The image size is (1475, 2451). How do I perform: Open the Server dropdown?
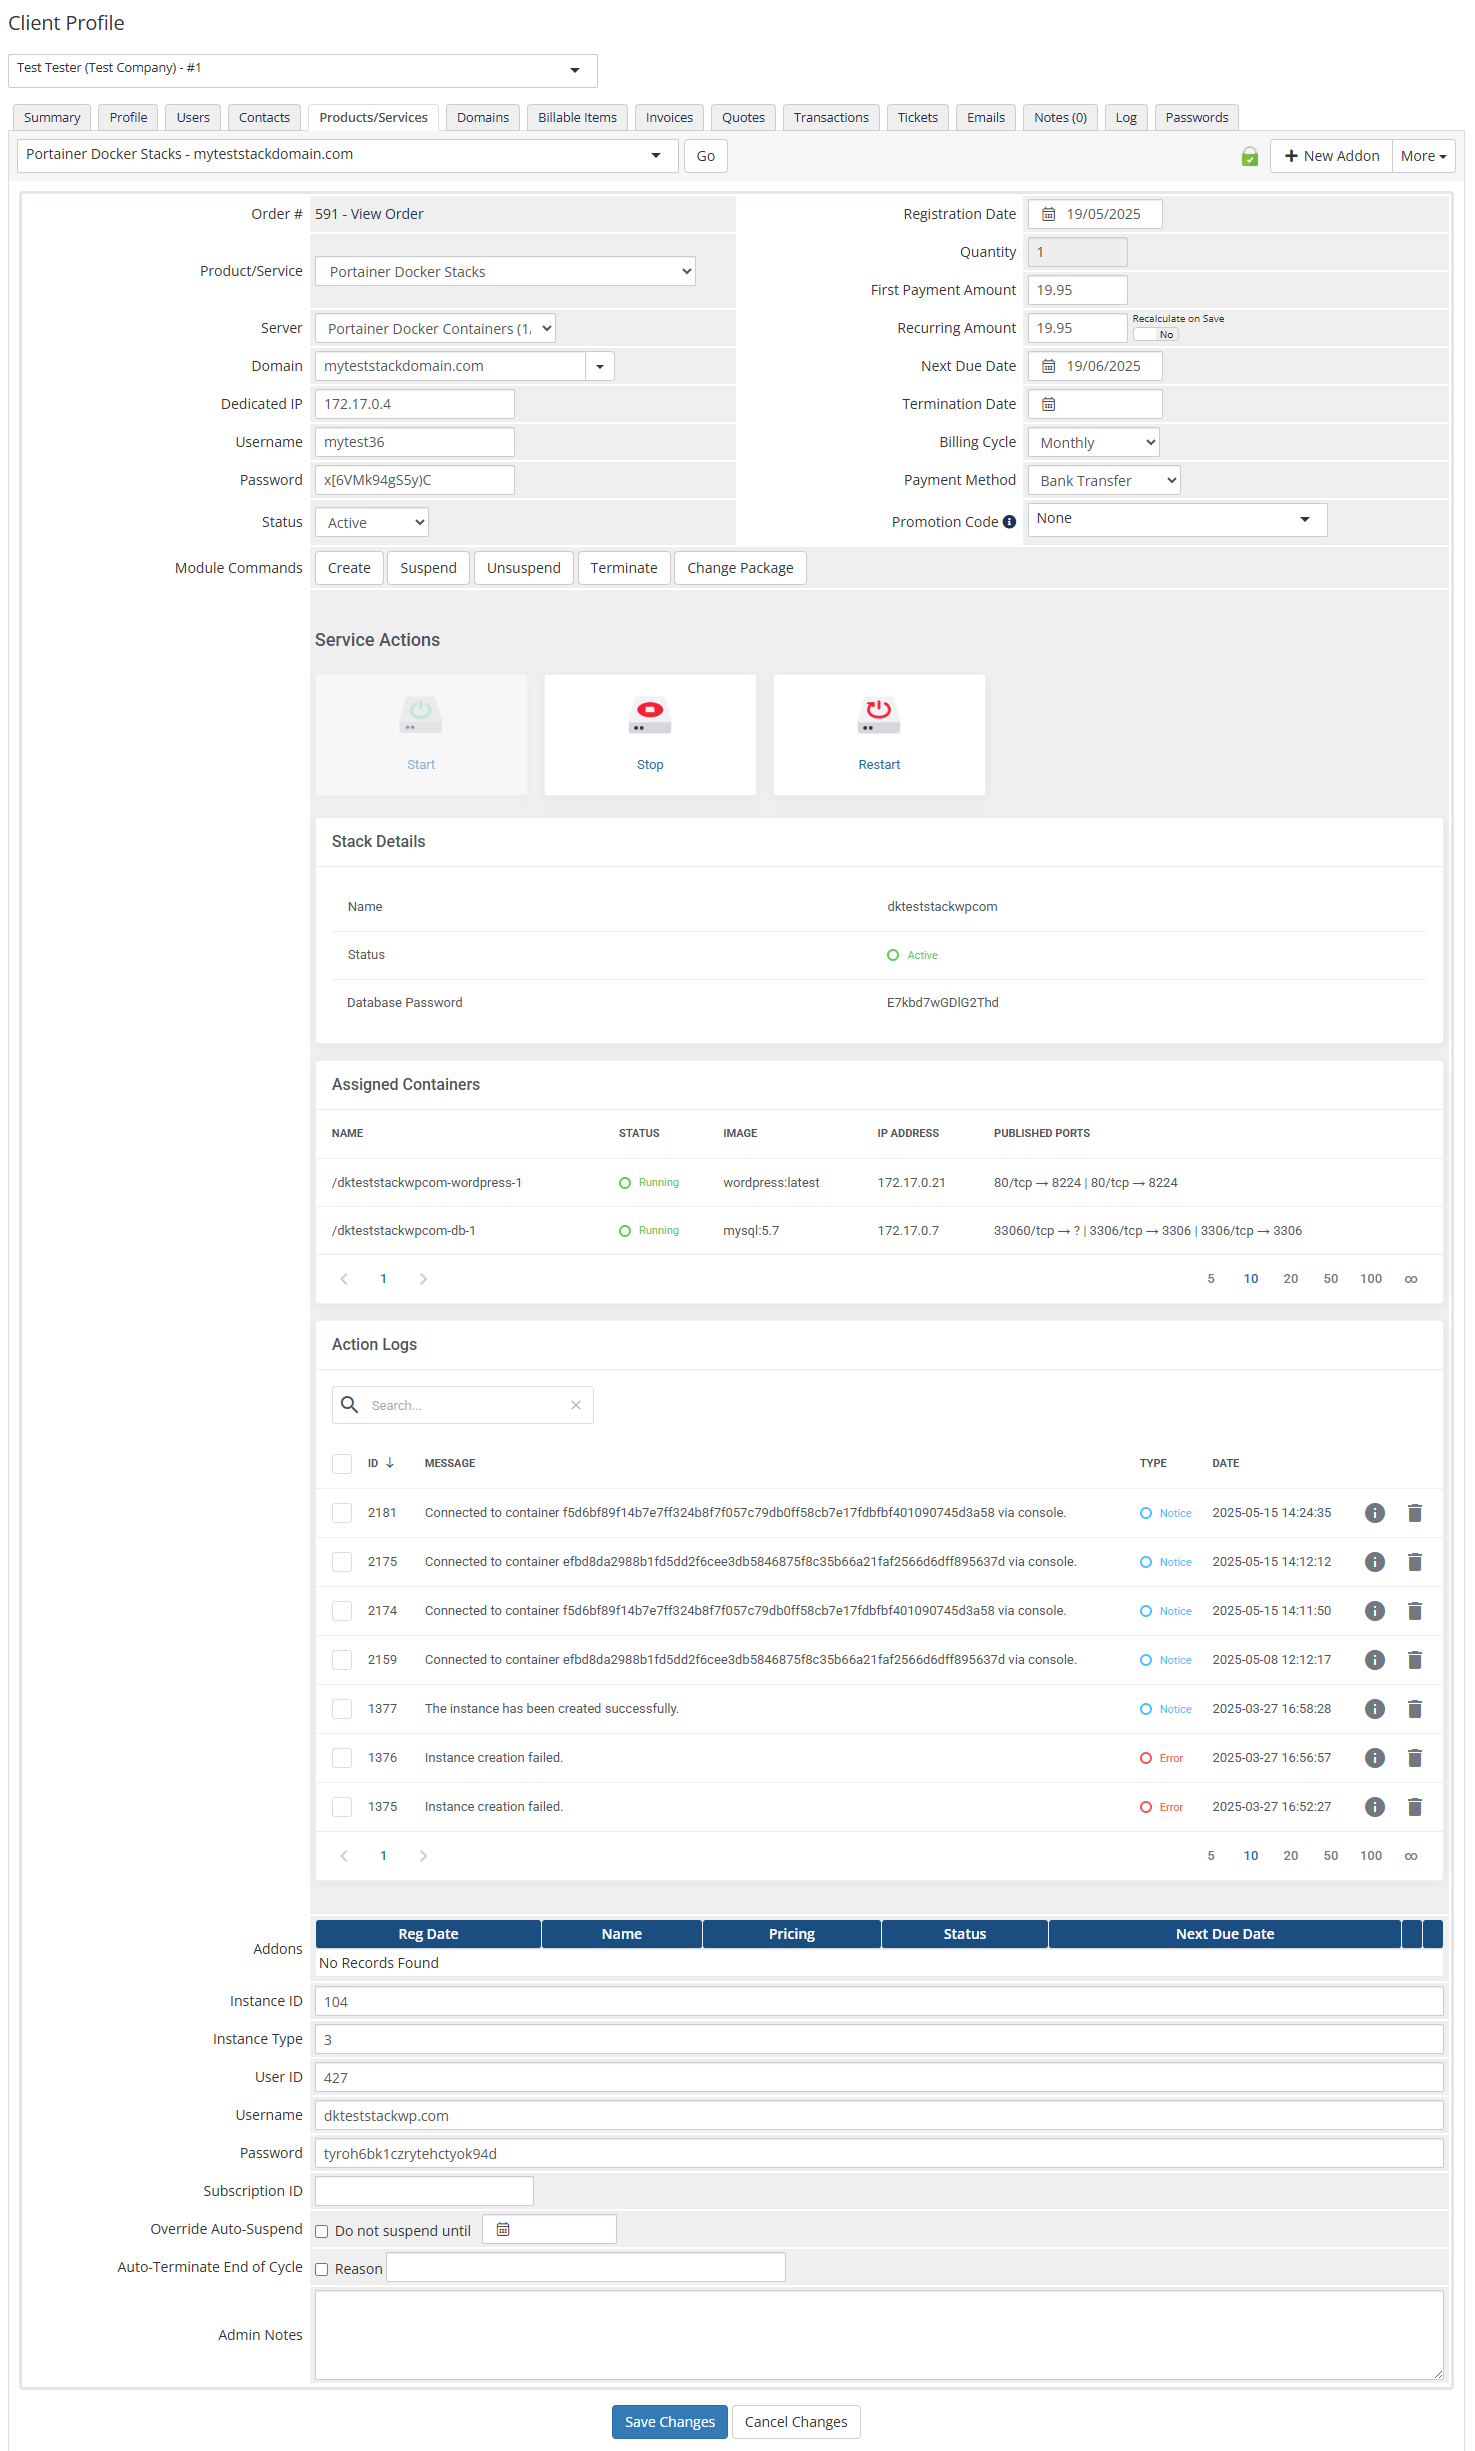pyautogui.click(x=435, y=328)
